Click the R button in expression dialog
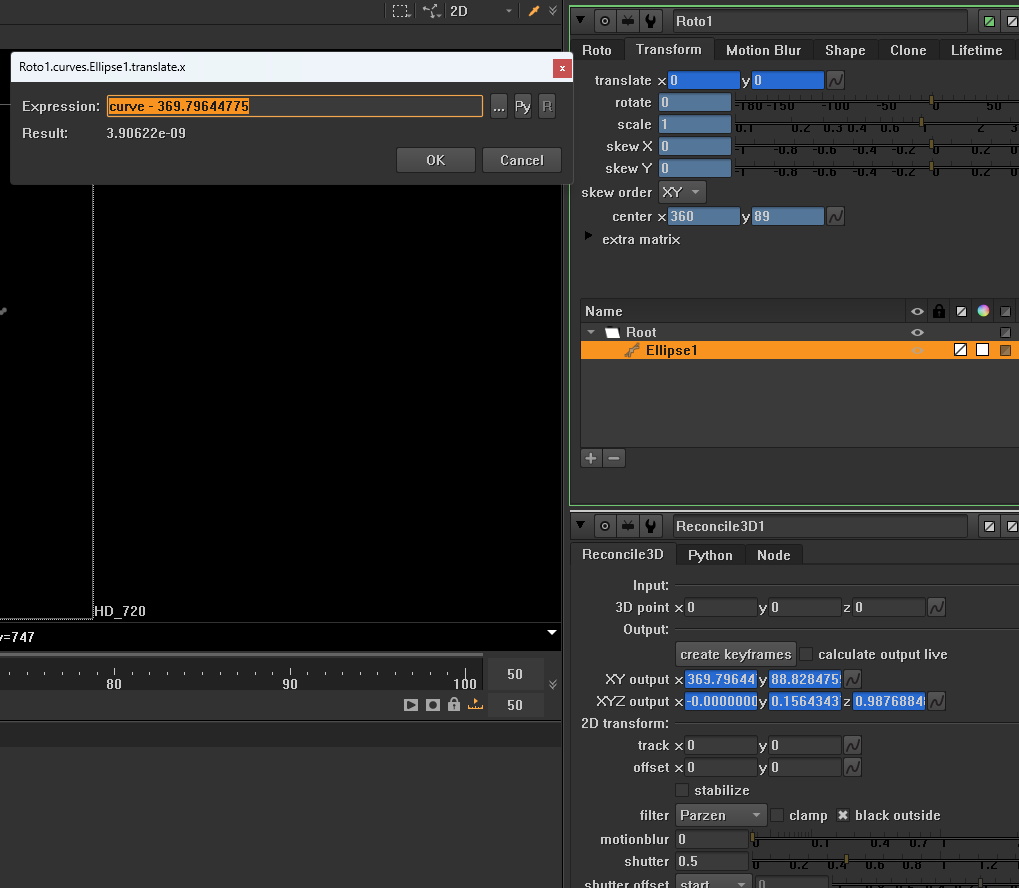The image size is (1019, 888). pos(547,107)
